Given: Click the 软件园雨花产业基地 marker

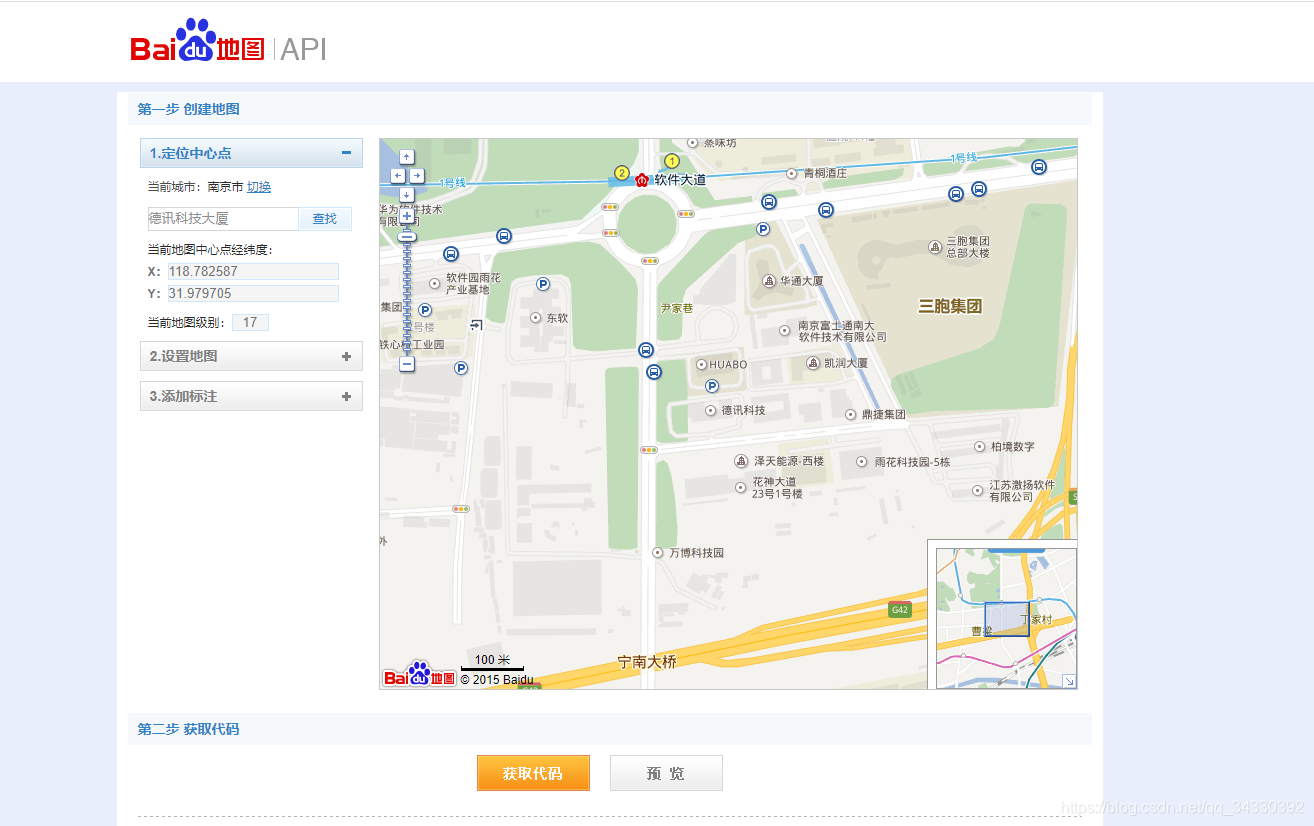Looking at the screenshot, I should point(435,283).
